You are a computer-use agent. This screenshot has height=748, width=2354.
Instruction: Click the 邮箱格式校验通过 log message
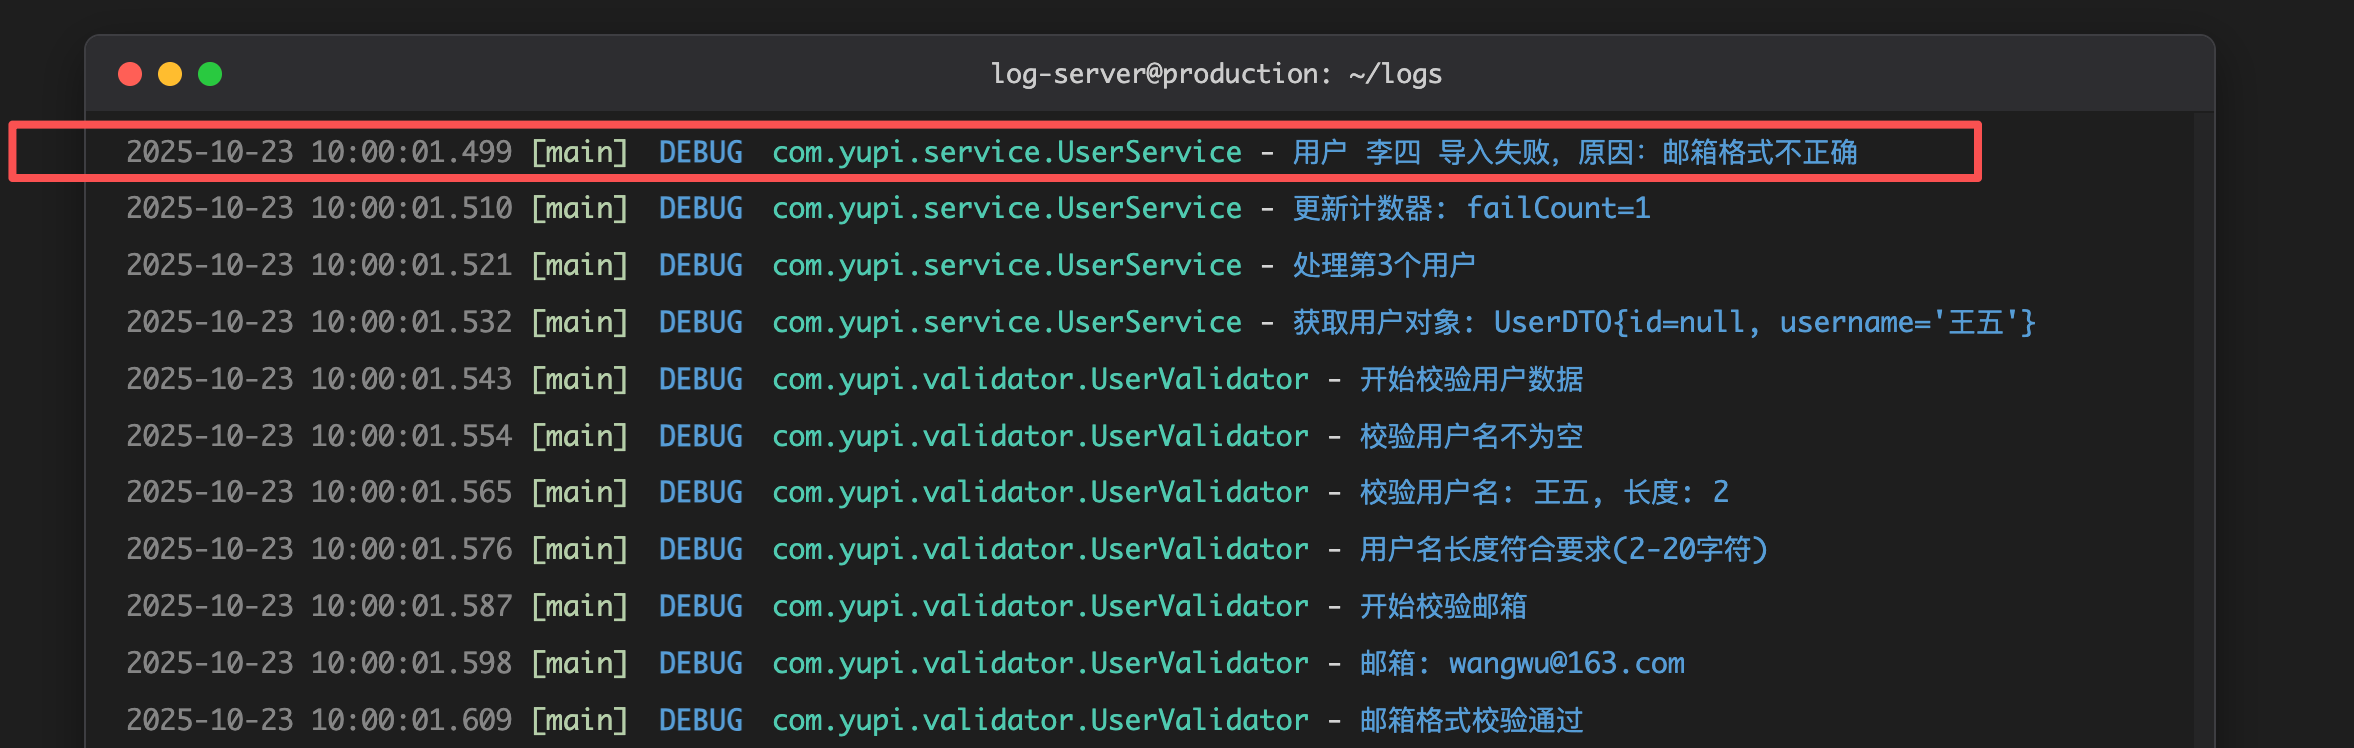[x=1471, y=720]
